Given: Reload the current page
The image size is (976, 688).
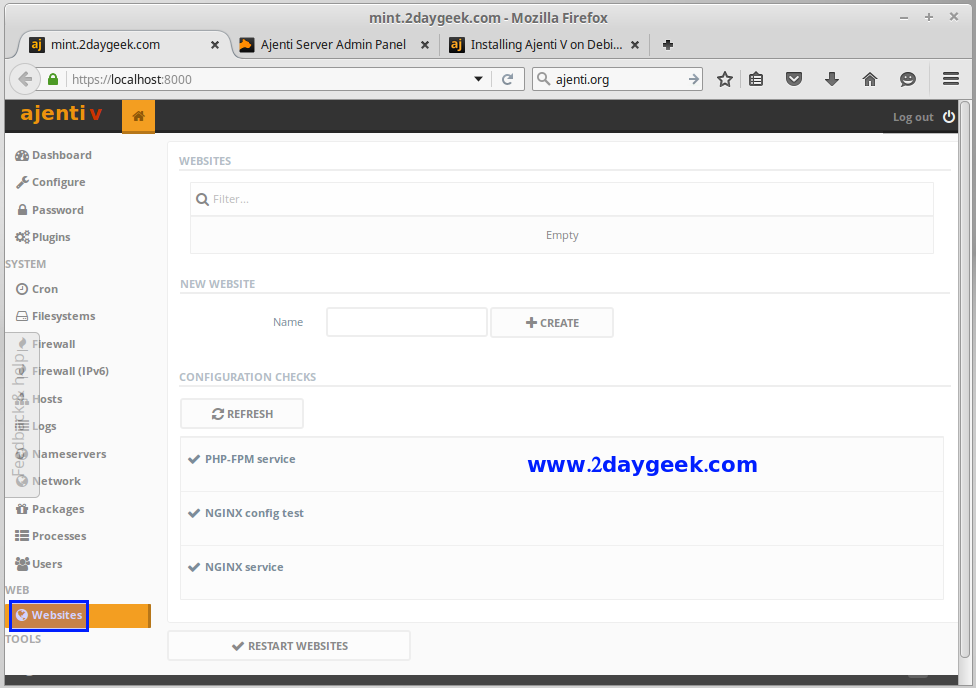Looking at the screenshot, I should (x=507, y=79).
